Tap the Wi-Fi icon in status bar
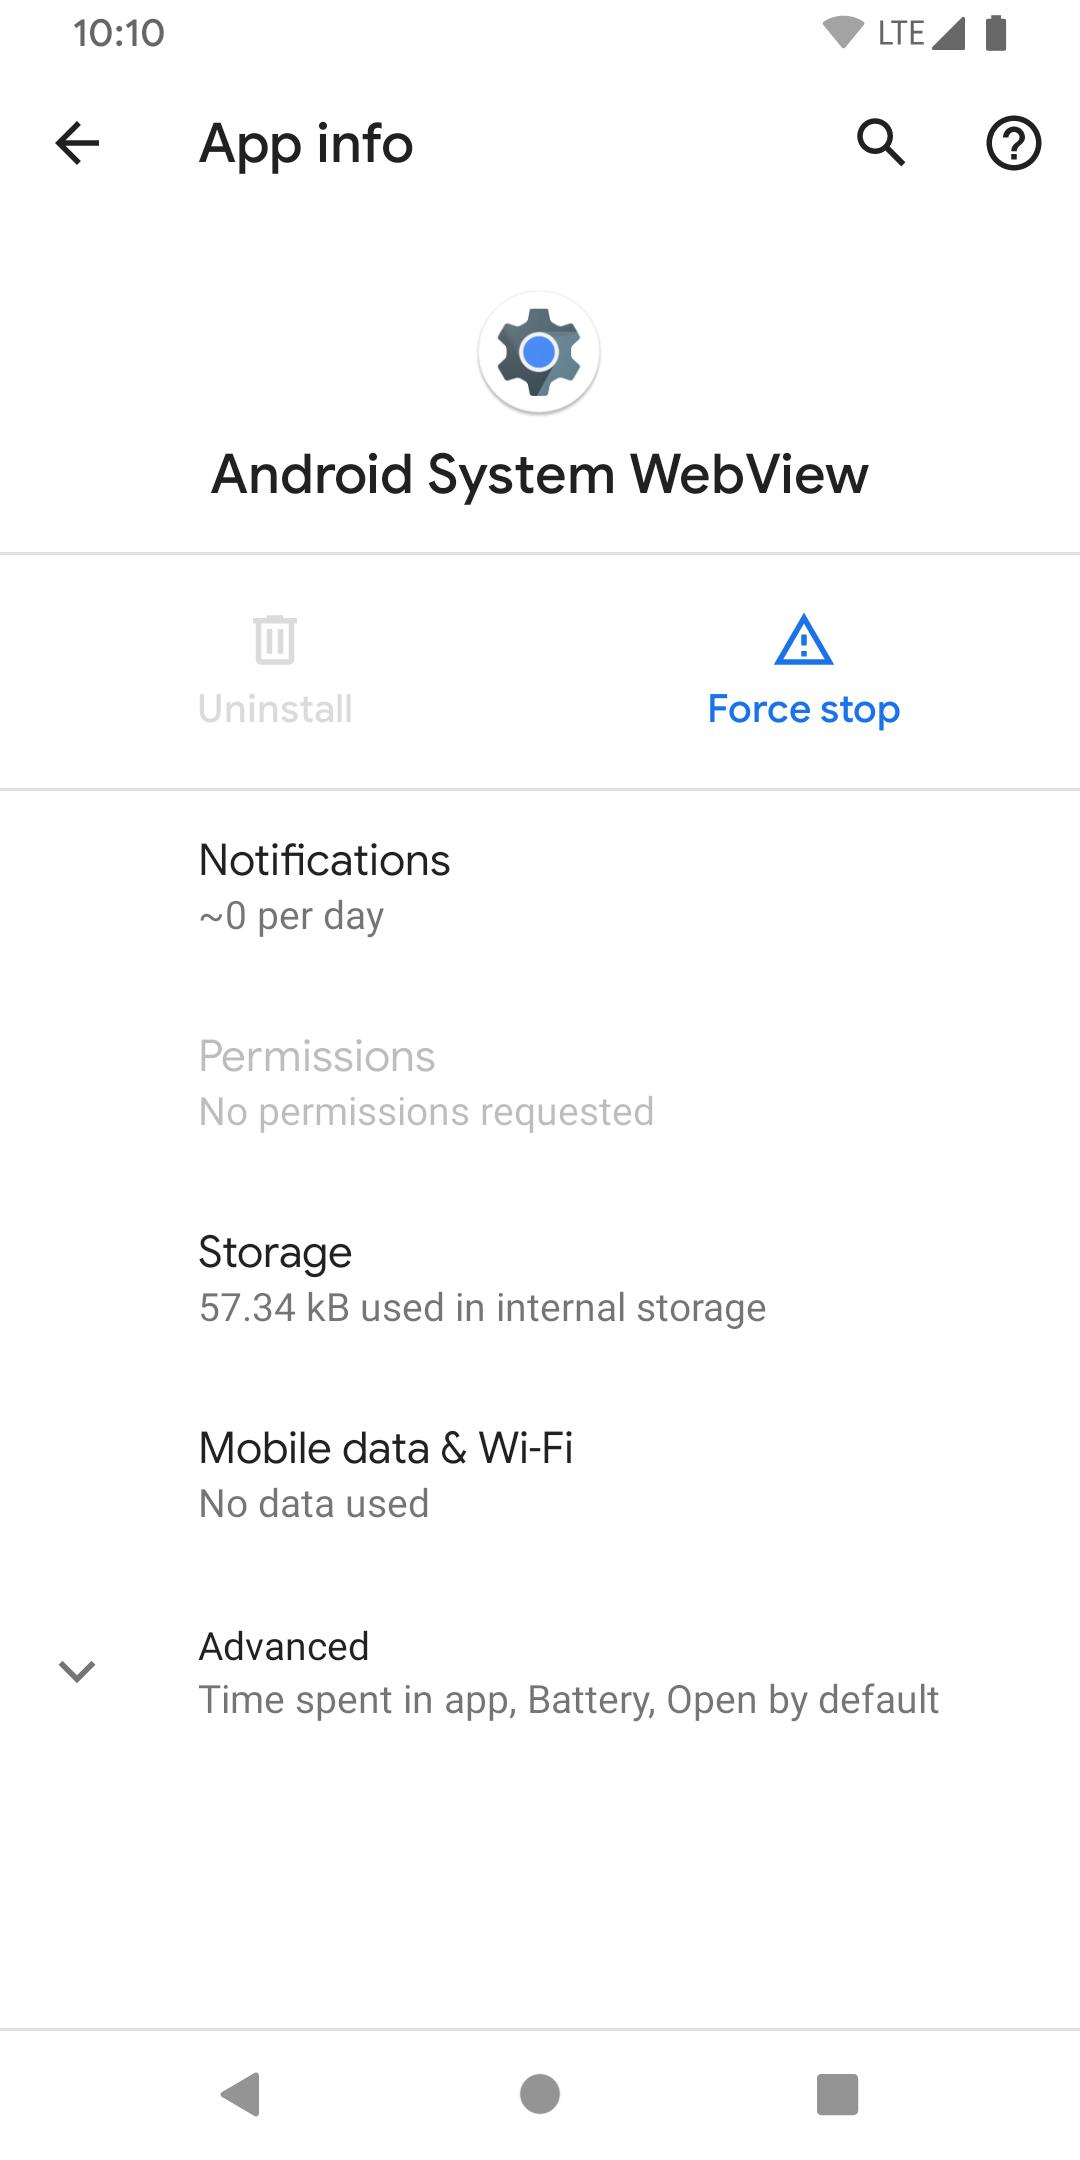The image size is (1080, 2160). click(x=843, y=34)
